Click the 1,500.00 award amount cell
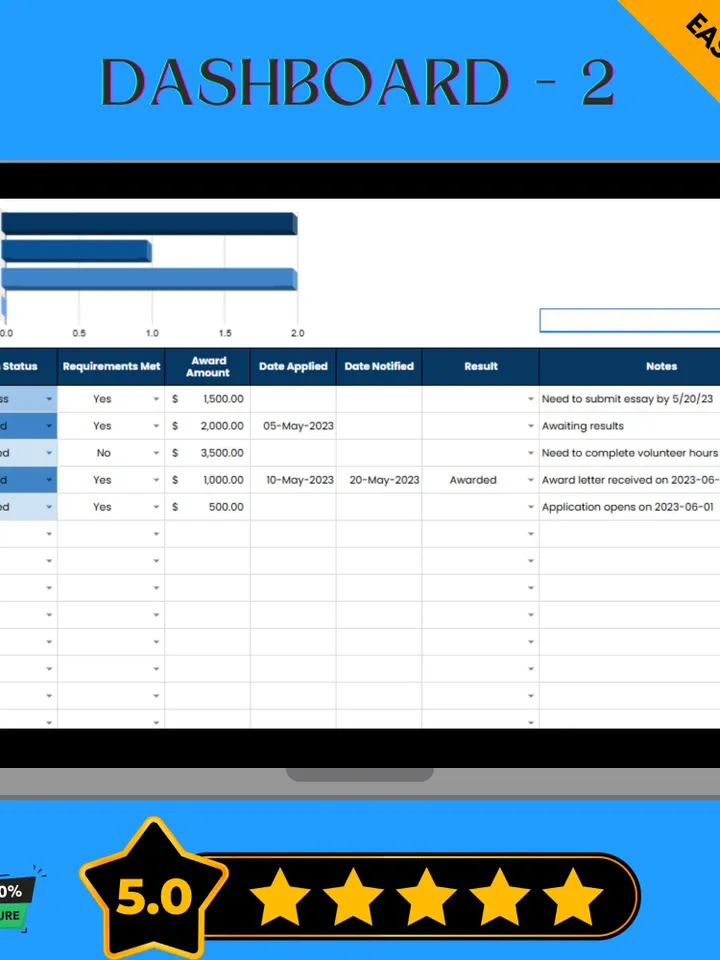 (x=208, y=399)
